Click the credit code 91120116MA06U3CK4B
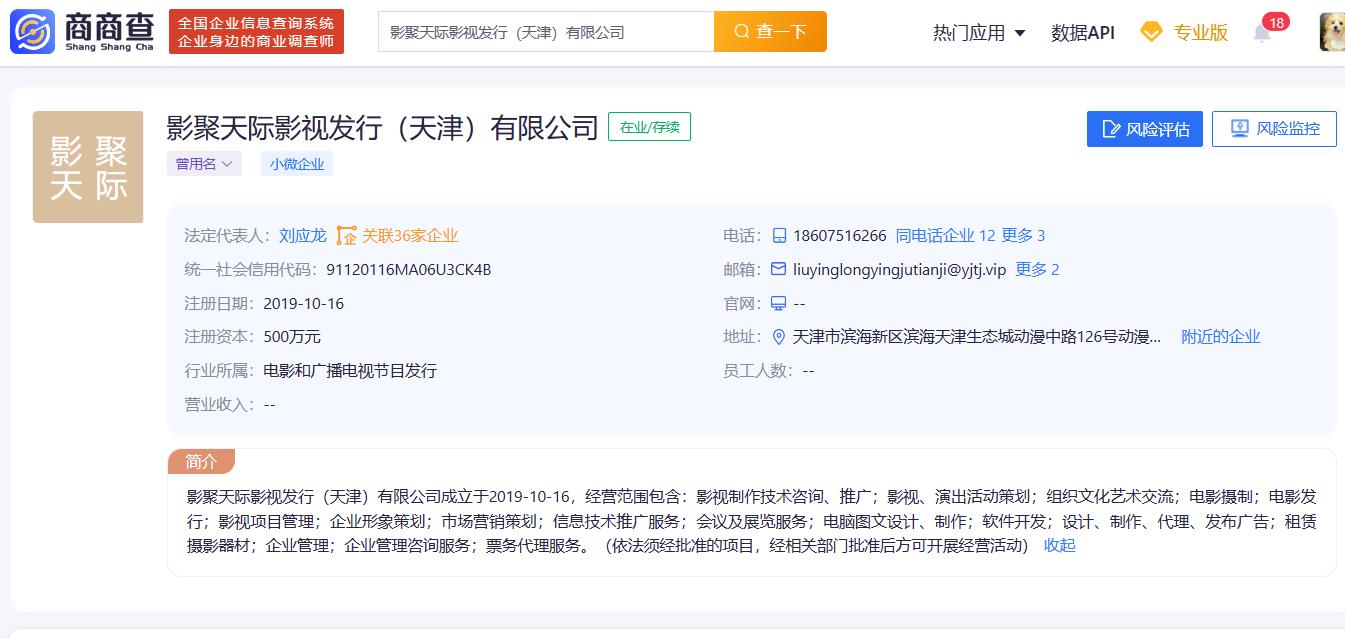Image resolution: width=1345 pixels, height=639 pixels. click(x=409, y=270)
